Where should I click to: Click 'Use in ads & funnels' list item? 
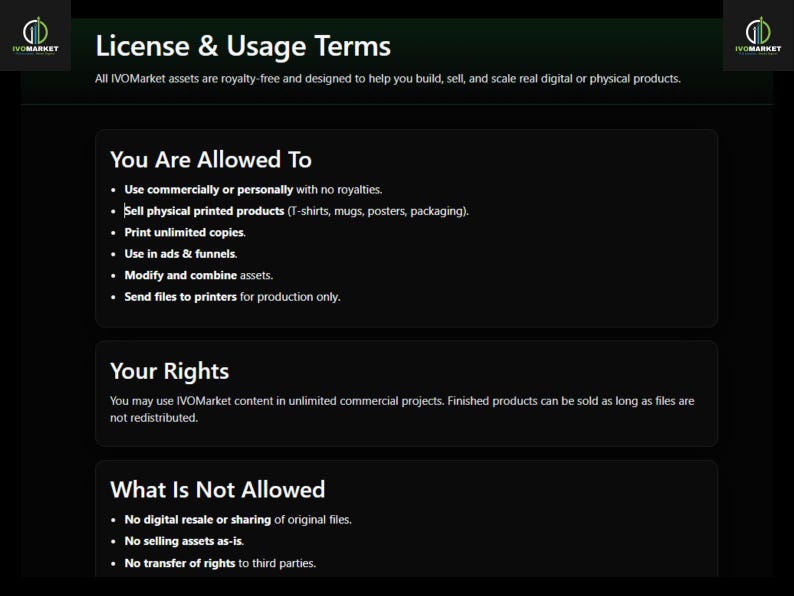point(181,254)
